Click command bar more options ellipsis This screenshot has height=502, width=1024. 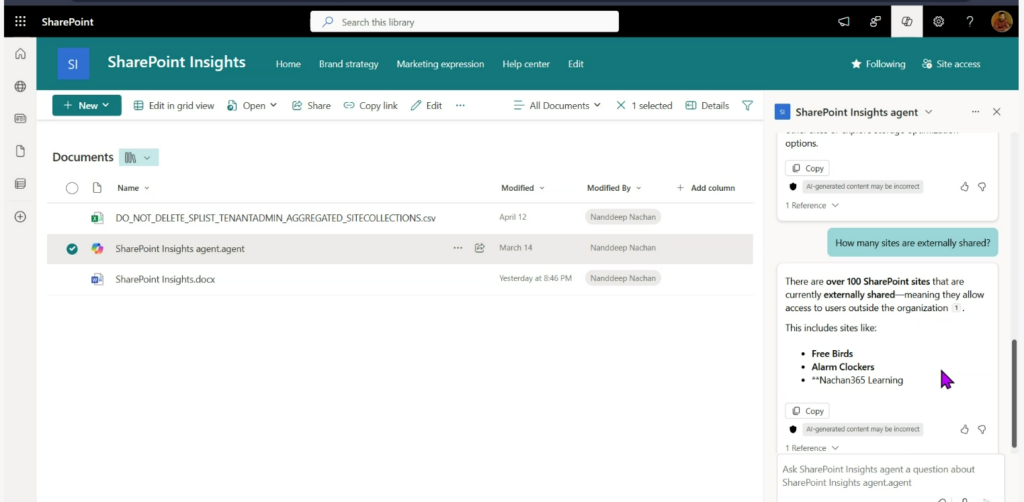click(460, 105)
